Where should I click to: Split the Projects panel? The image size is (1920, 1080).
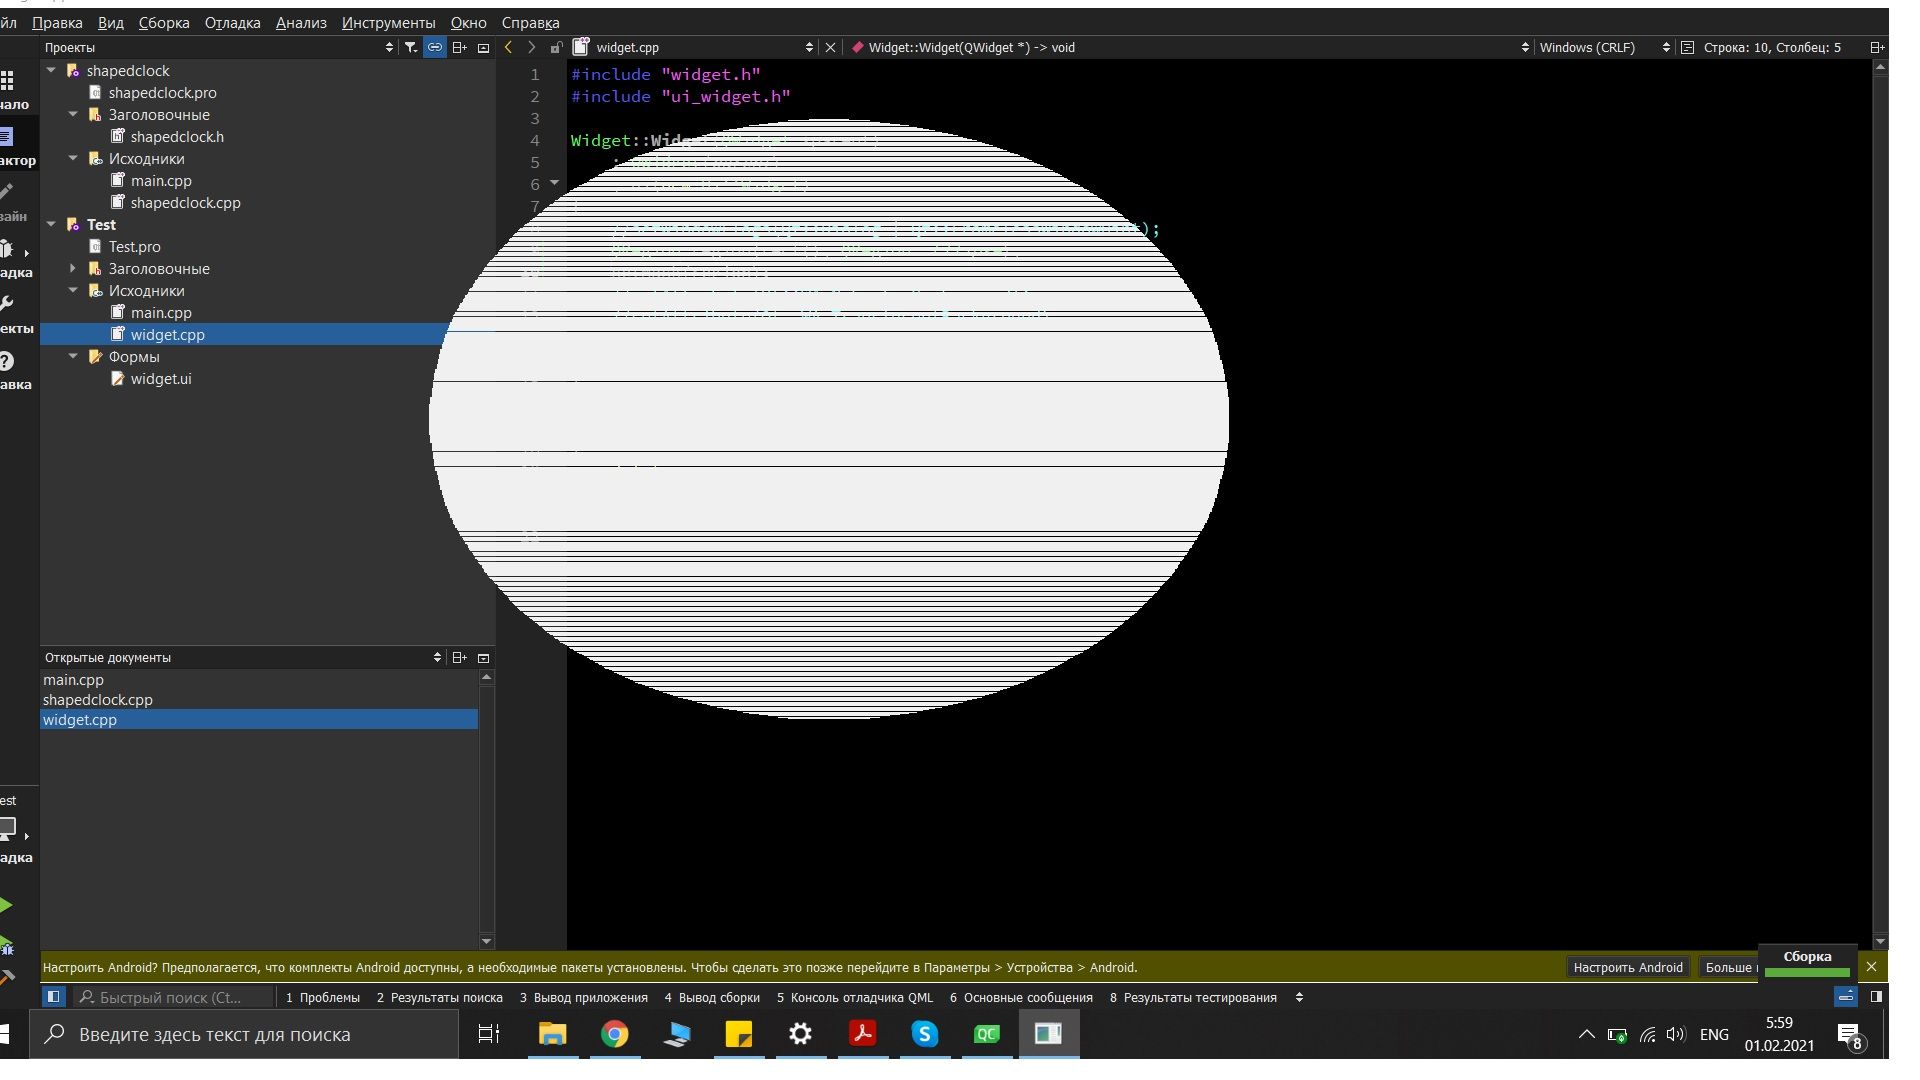459,47
